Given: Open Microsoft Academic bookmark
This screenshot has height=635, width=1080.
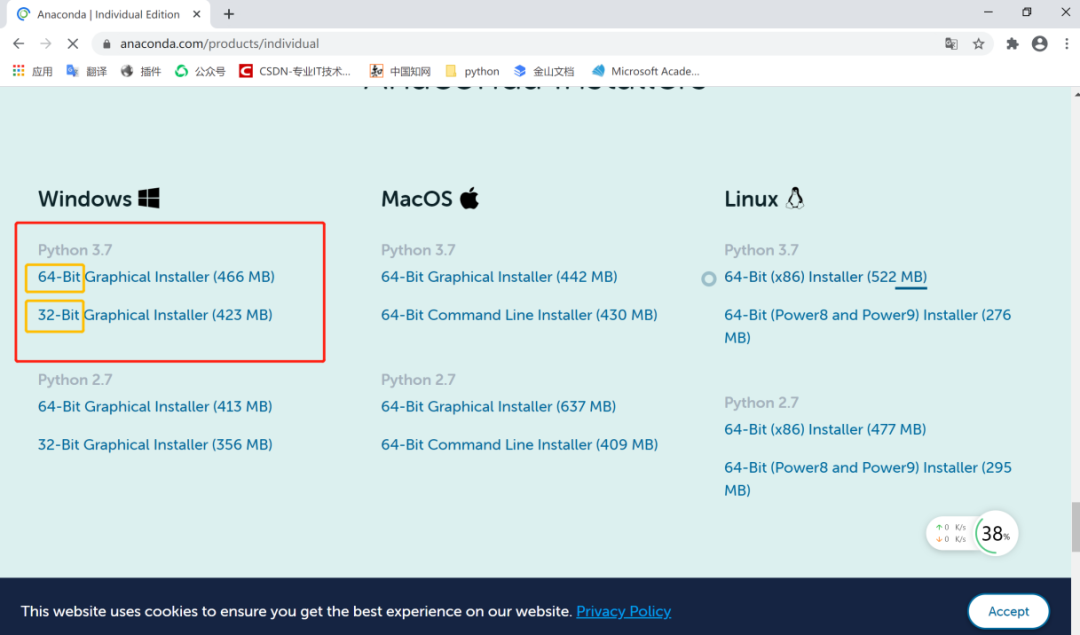Looking at the screenshot, I should click(645, 71).
